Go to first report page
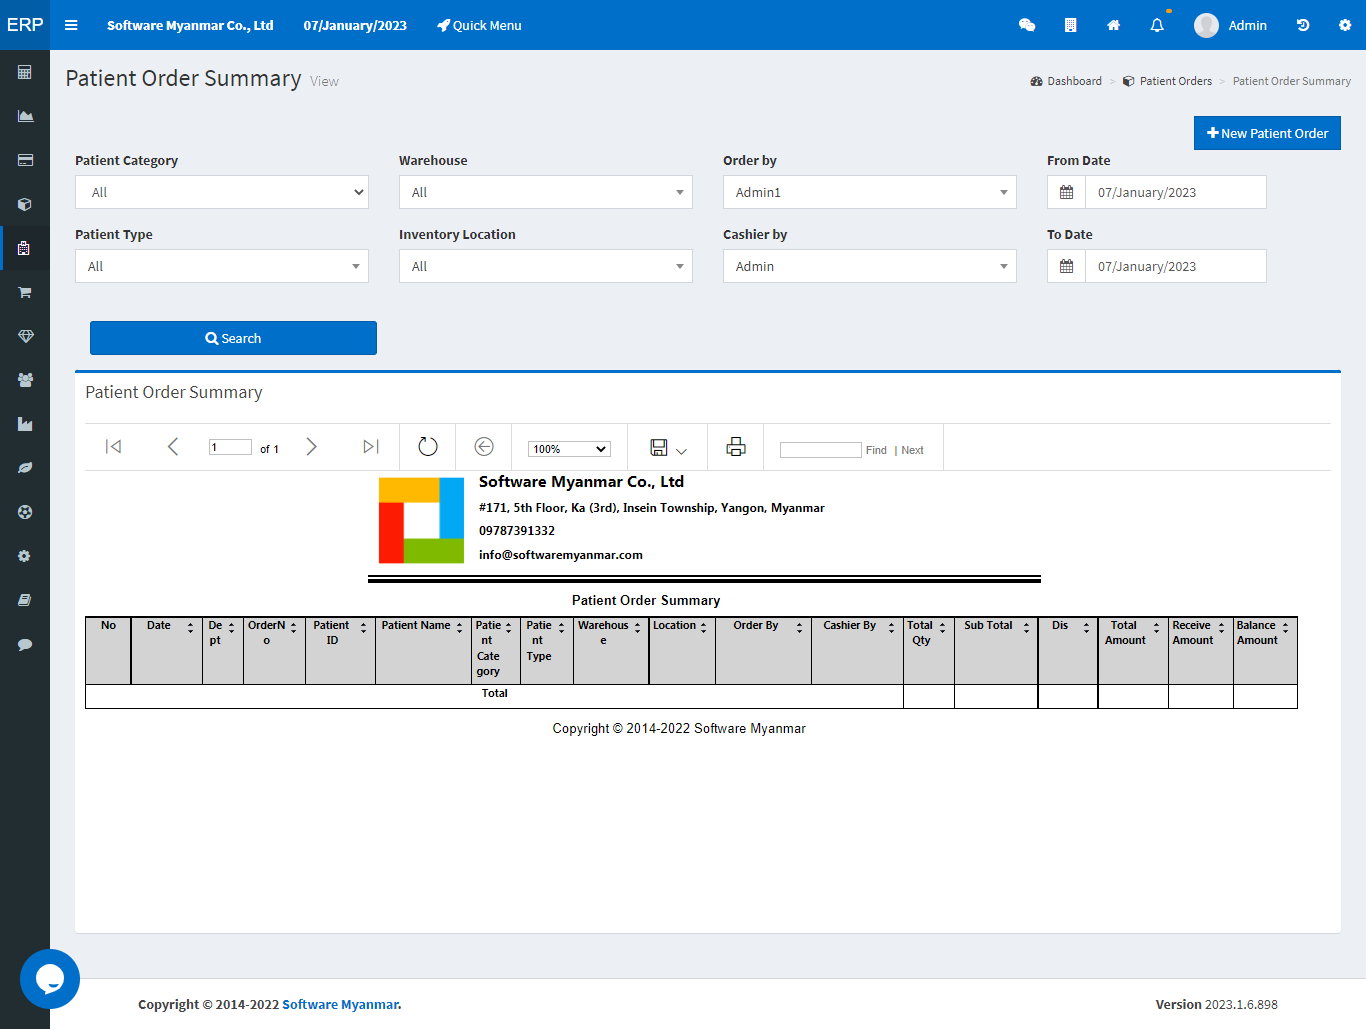 113,447
